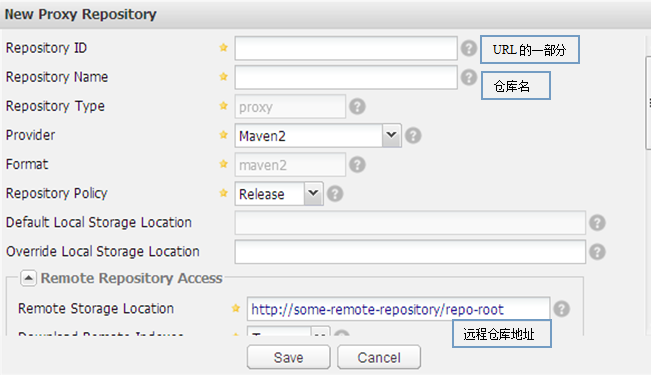Click the Repository Policy Release text box
The height and width of the screenshot is (375, 654).
pyautogui.click(x=269, y=194)
